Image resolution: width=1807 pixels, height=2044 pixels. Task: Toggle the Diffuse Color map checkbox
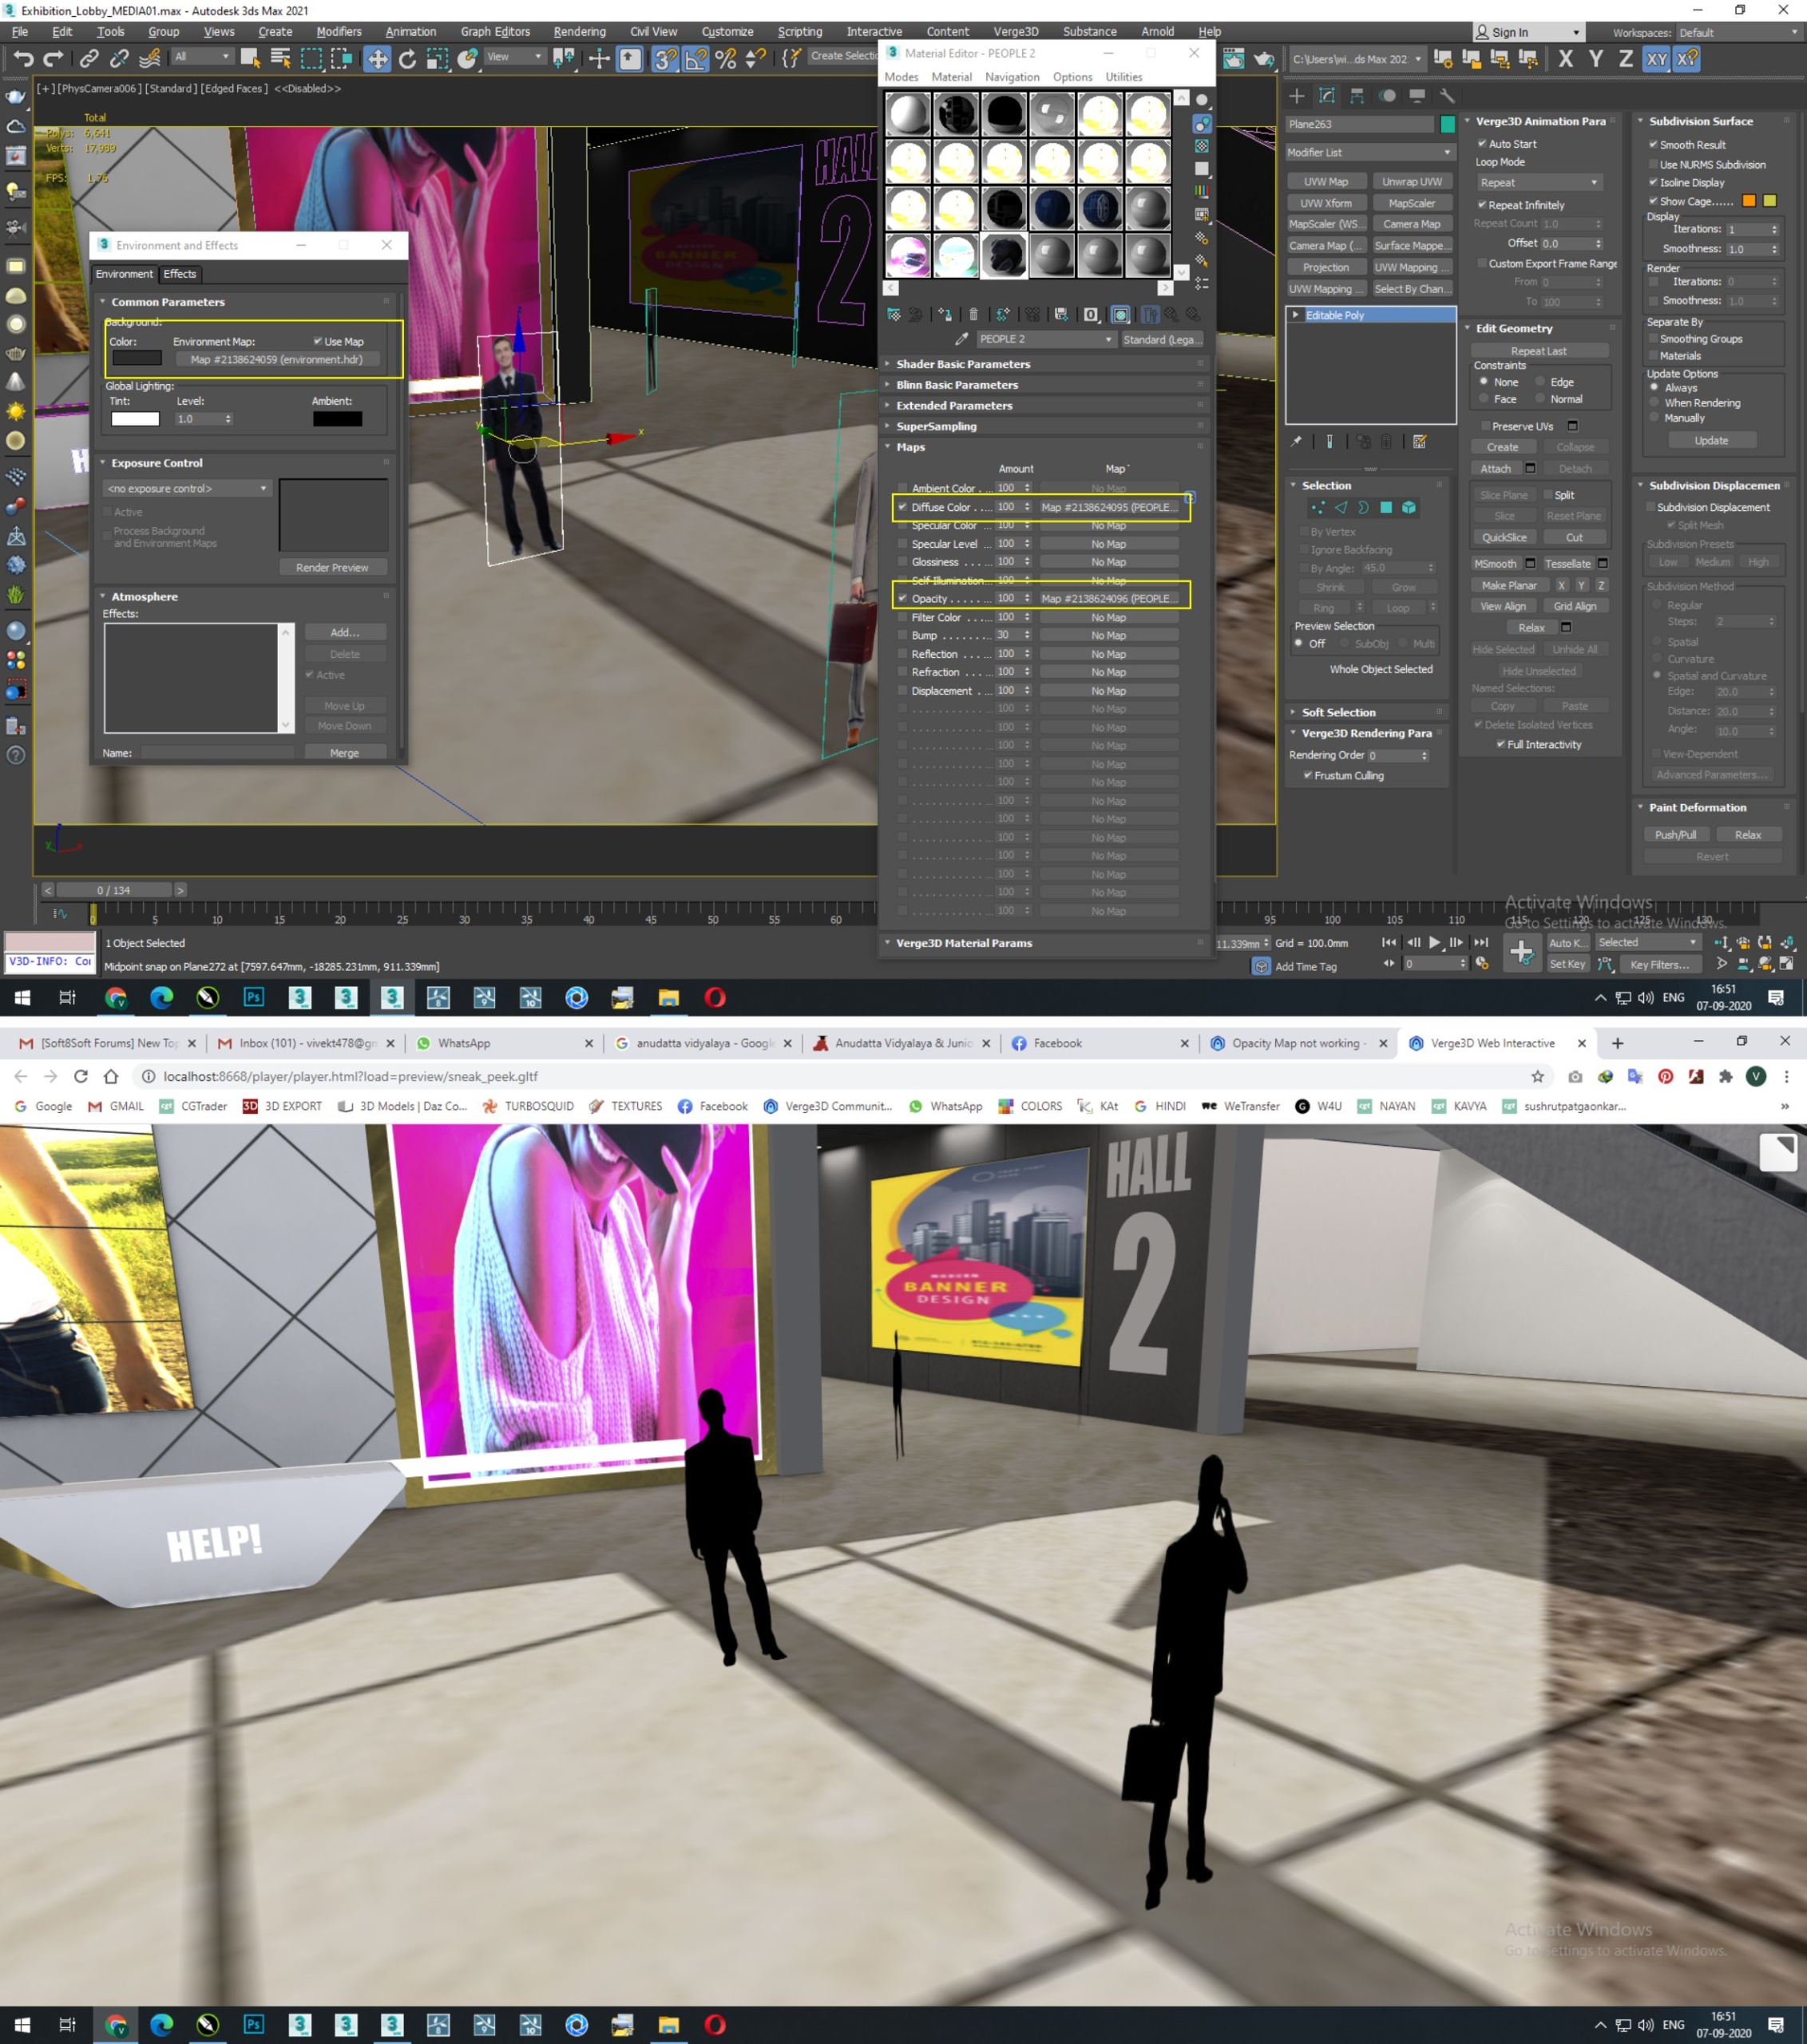click(902, 507)
